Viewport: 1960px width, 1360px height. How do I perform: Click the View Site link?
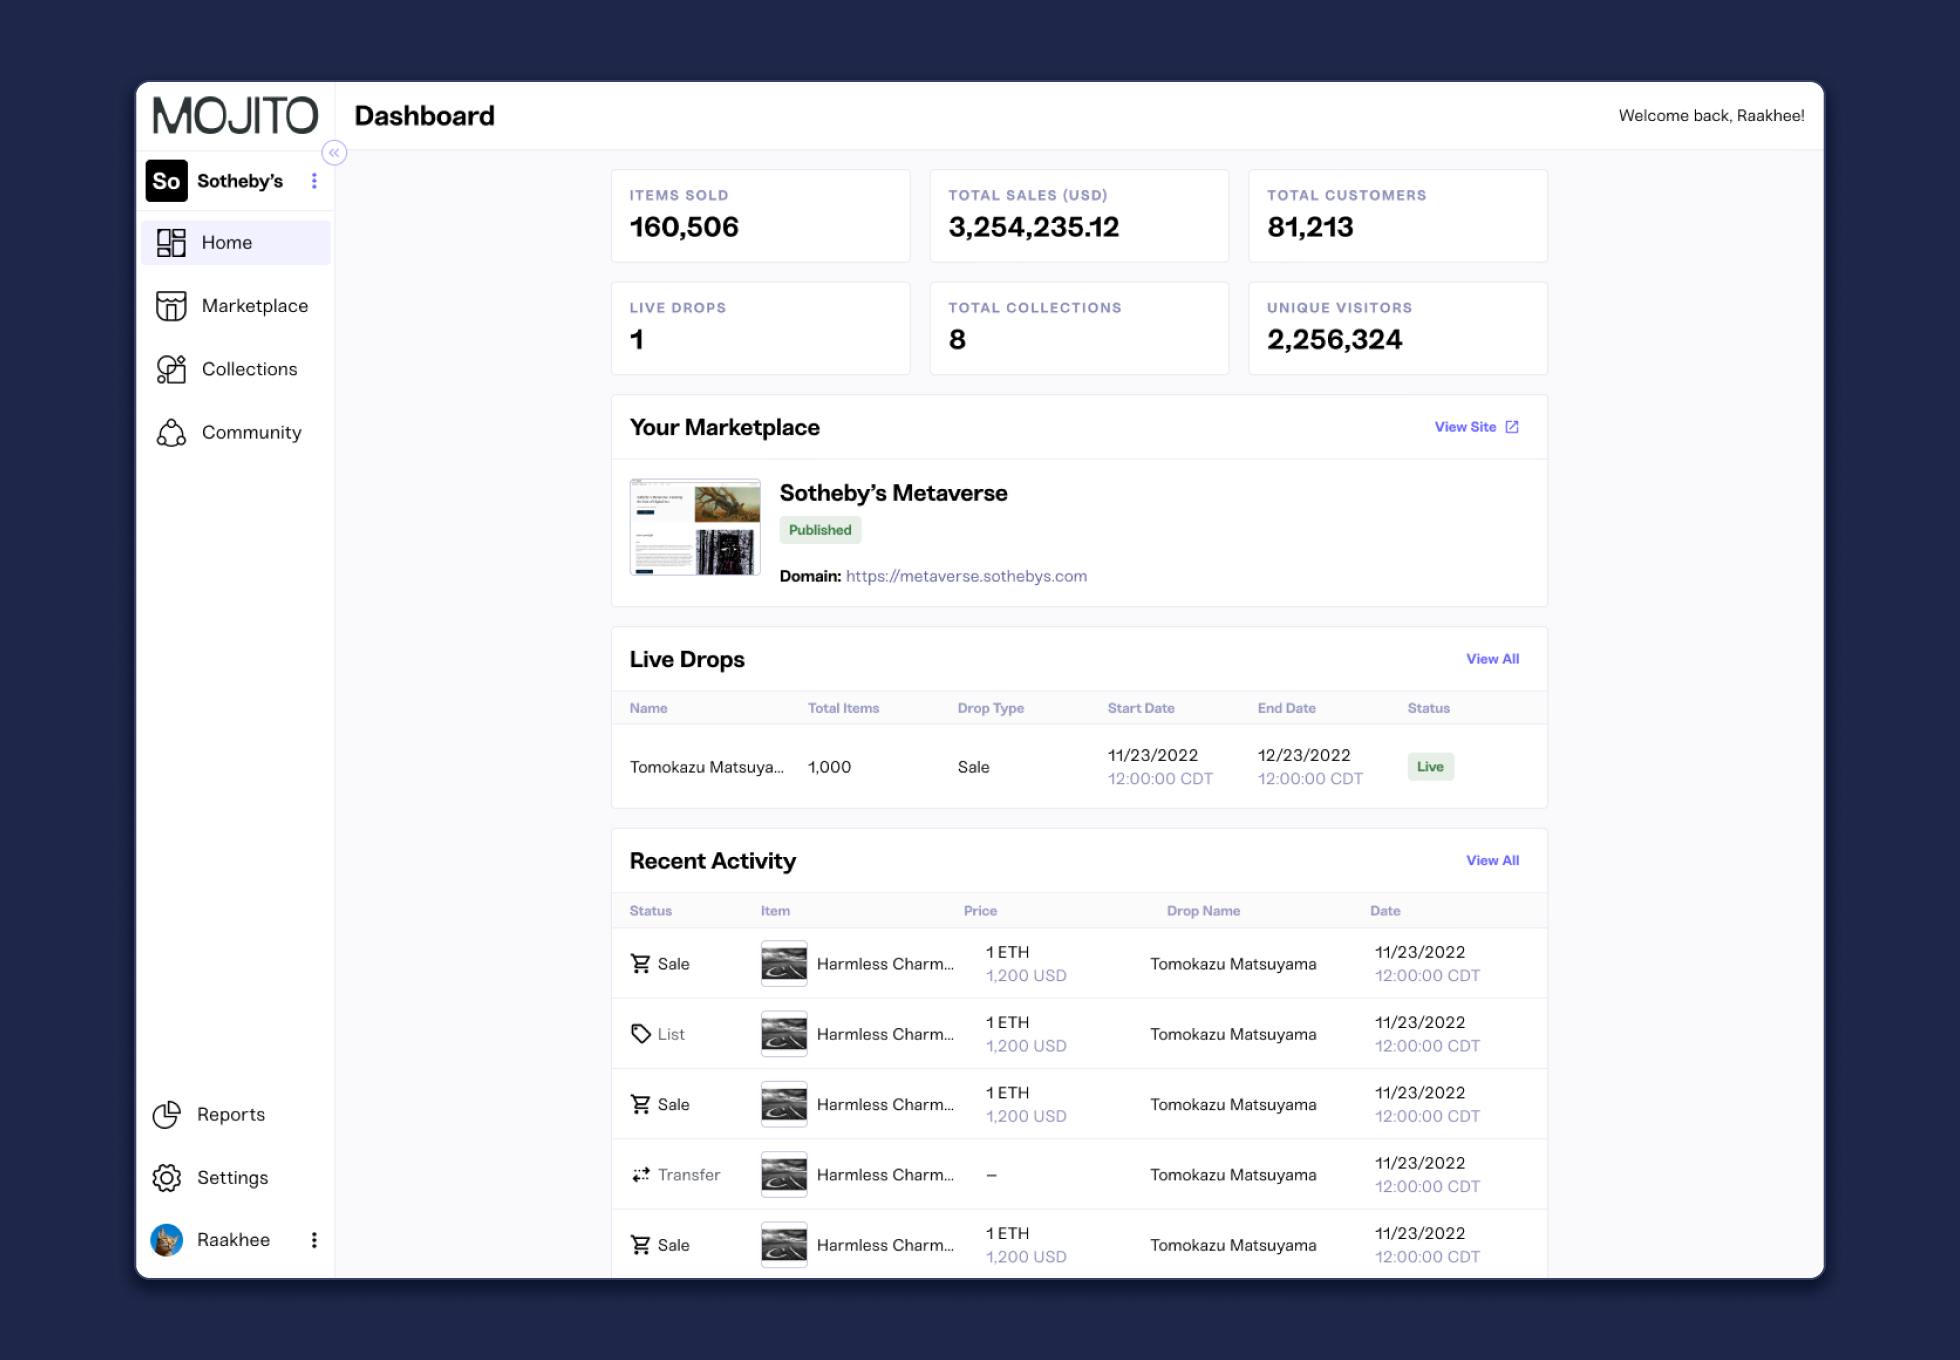tap(1465, 427)
